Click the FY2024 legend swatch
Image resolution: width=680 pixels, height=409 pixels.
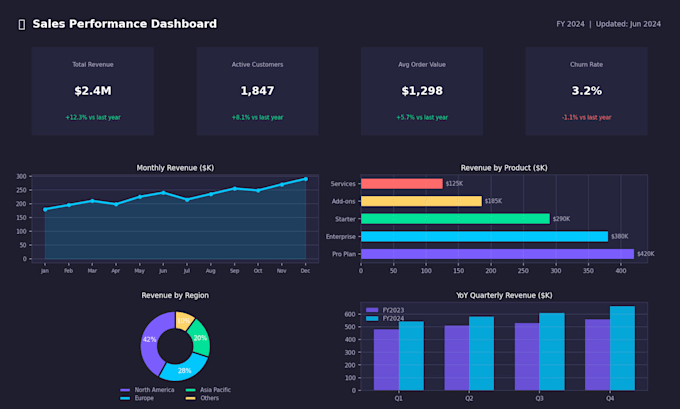372,319
